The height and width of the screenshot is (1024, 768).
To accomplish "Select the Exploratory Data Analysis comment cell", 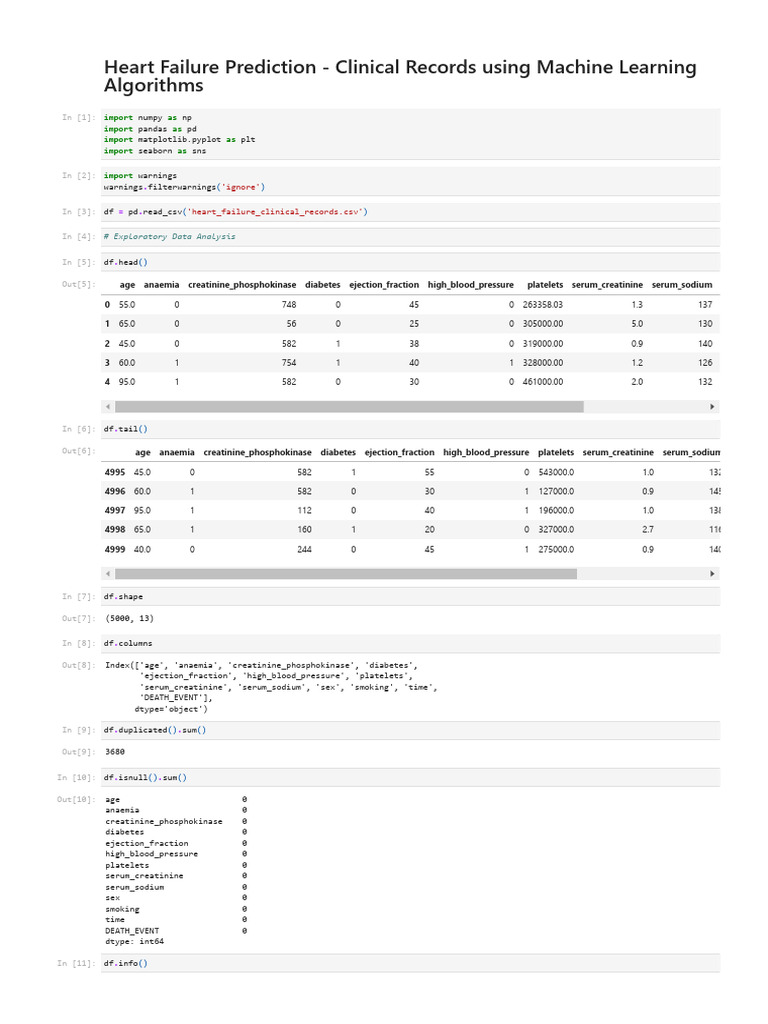I will tap(411, 237).
